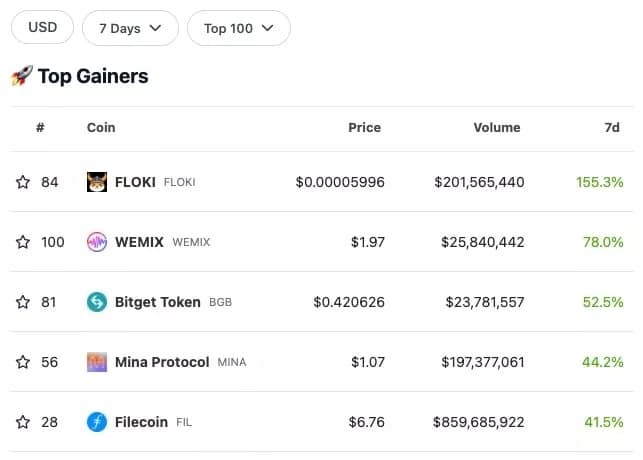Sort by the Volume column header
Viewport: 643px width, 460px height.
[497, 128]
